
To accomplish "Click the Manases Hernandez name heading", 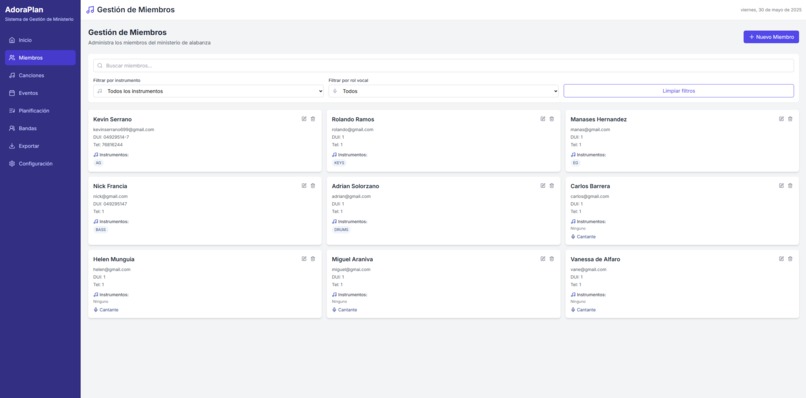I will 598,119.
